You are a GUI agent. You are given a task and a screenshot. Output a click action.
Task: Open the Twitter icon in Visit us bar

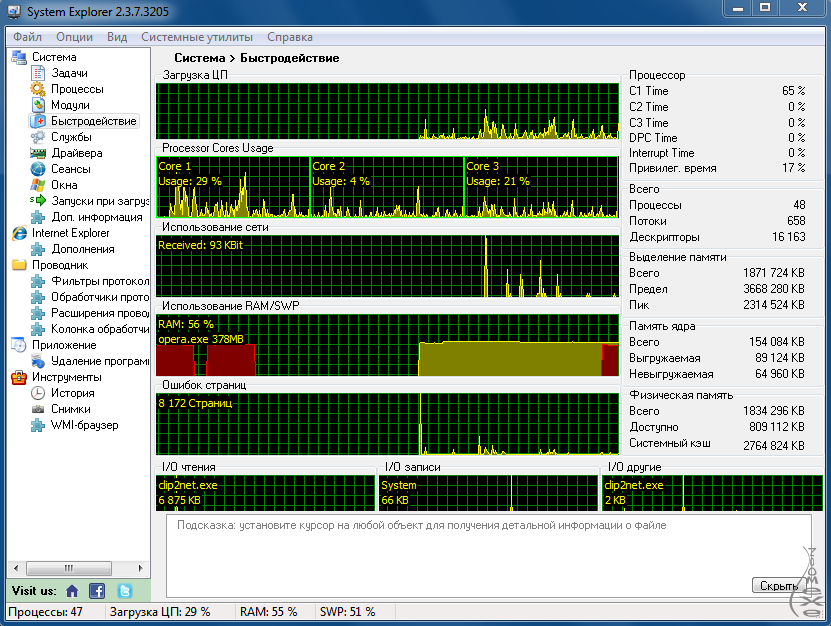click(x=125, y=591)
